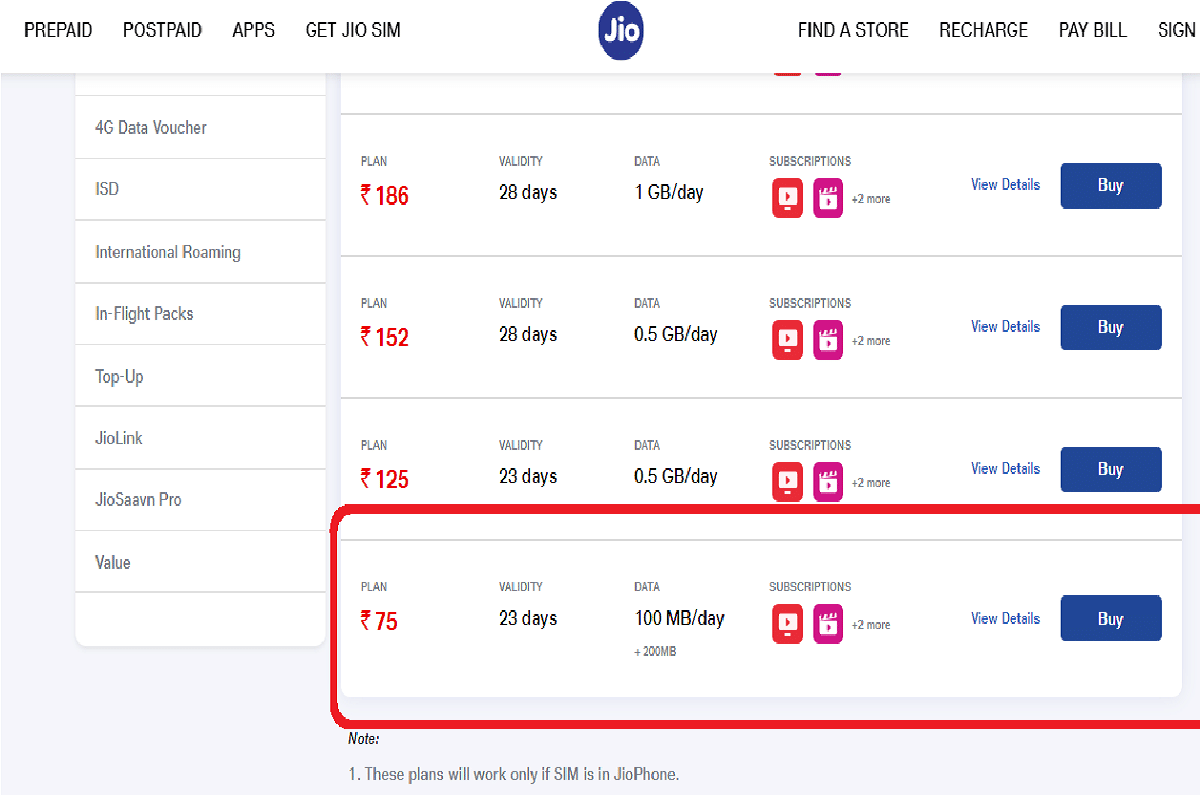Buy the ₹75 plan
Viewport: 1200px width, 800px height.
pyautogui.click(x=1111, y=620)
